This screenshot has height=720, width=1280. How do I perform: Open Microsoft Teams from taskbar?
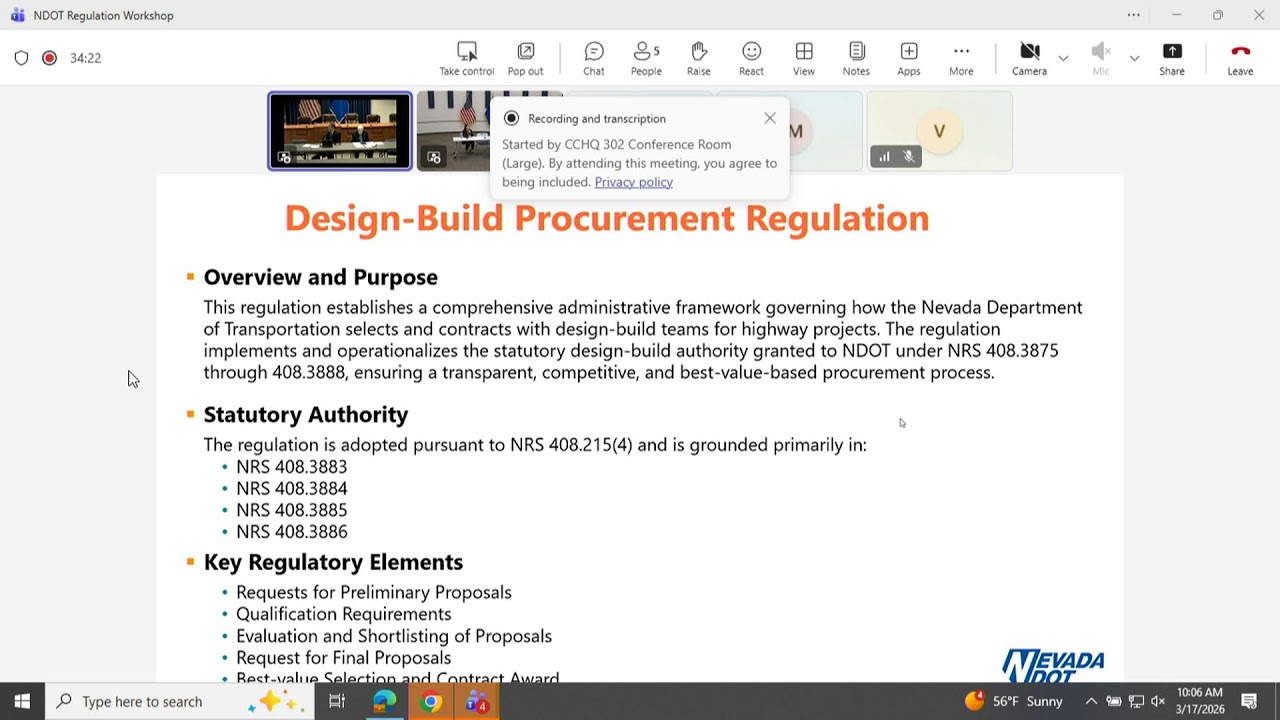477,701
